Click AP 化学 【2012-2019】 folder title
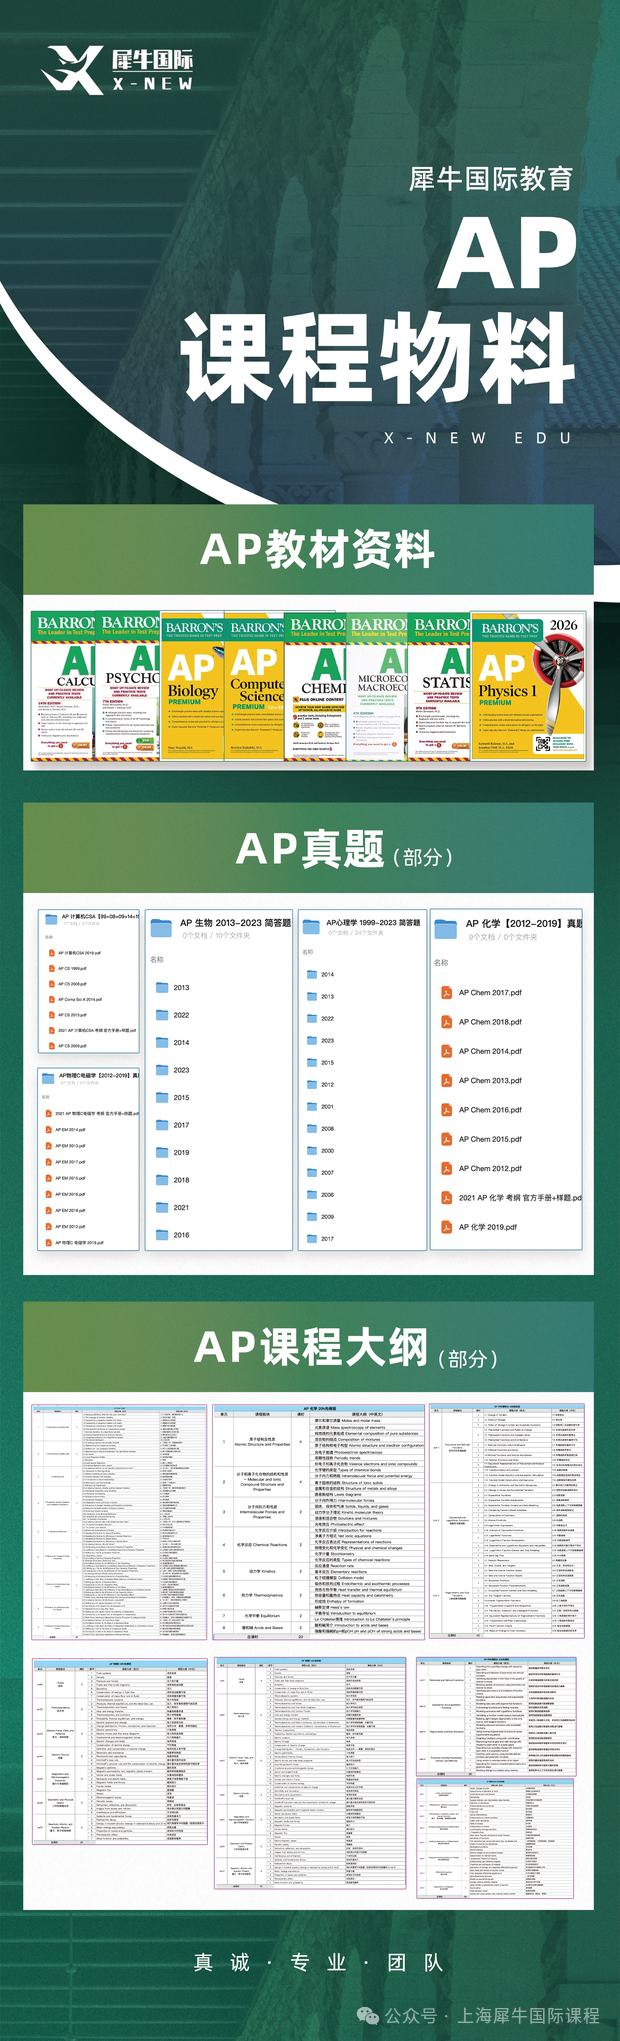The image size is (620, 2041). (x=523, y=923)
